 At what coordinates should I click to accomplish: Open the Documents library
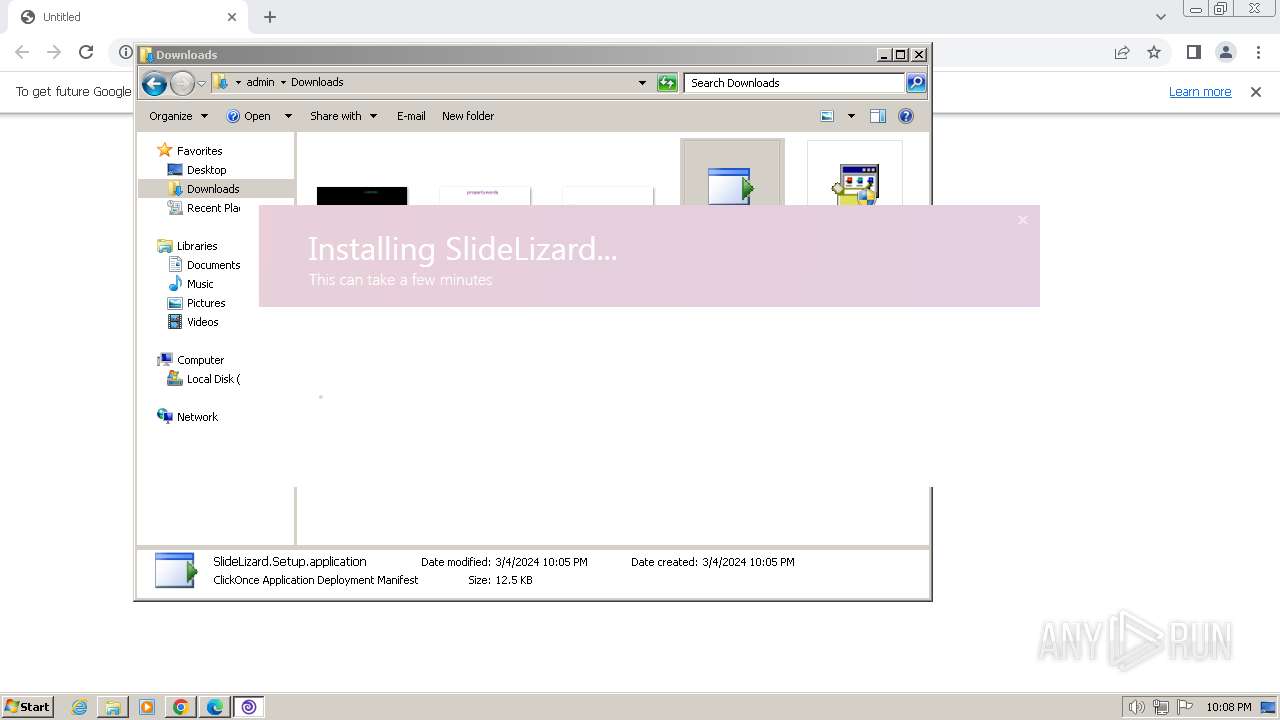point(204,265)
